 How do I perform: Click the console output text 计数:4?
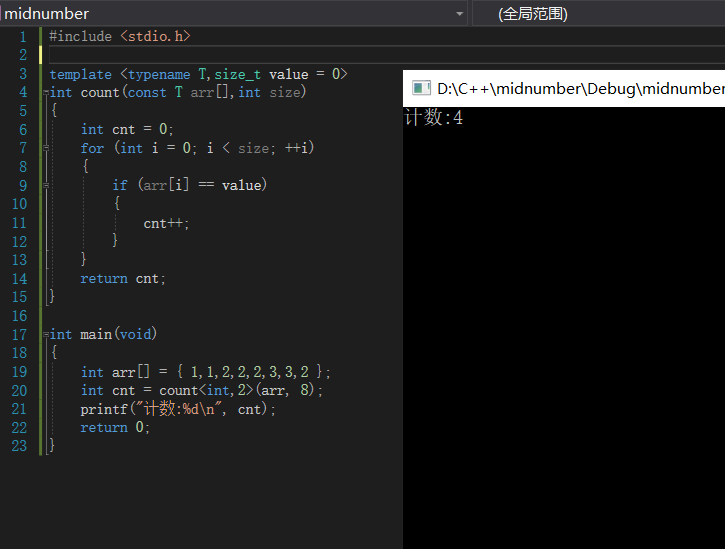(434, 117)
